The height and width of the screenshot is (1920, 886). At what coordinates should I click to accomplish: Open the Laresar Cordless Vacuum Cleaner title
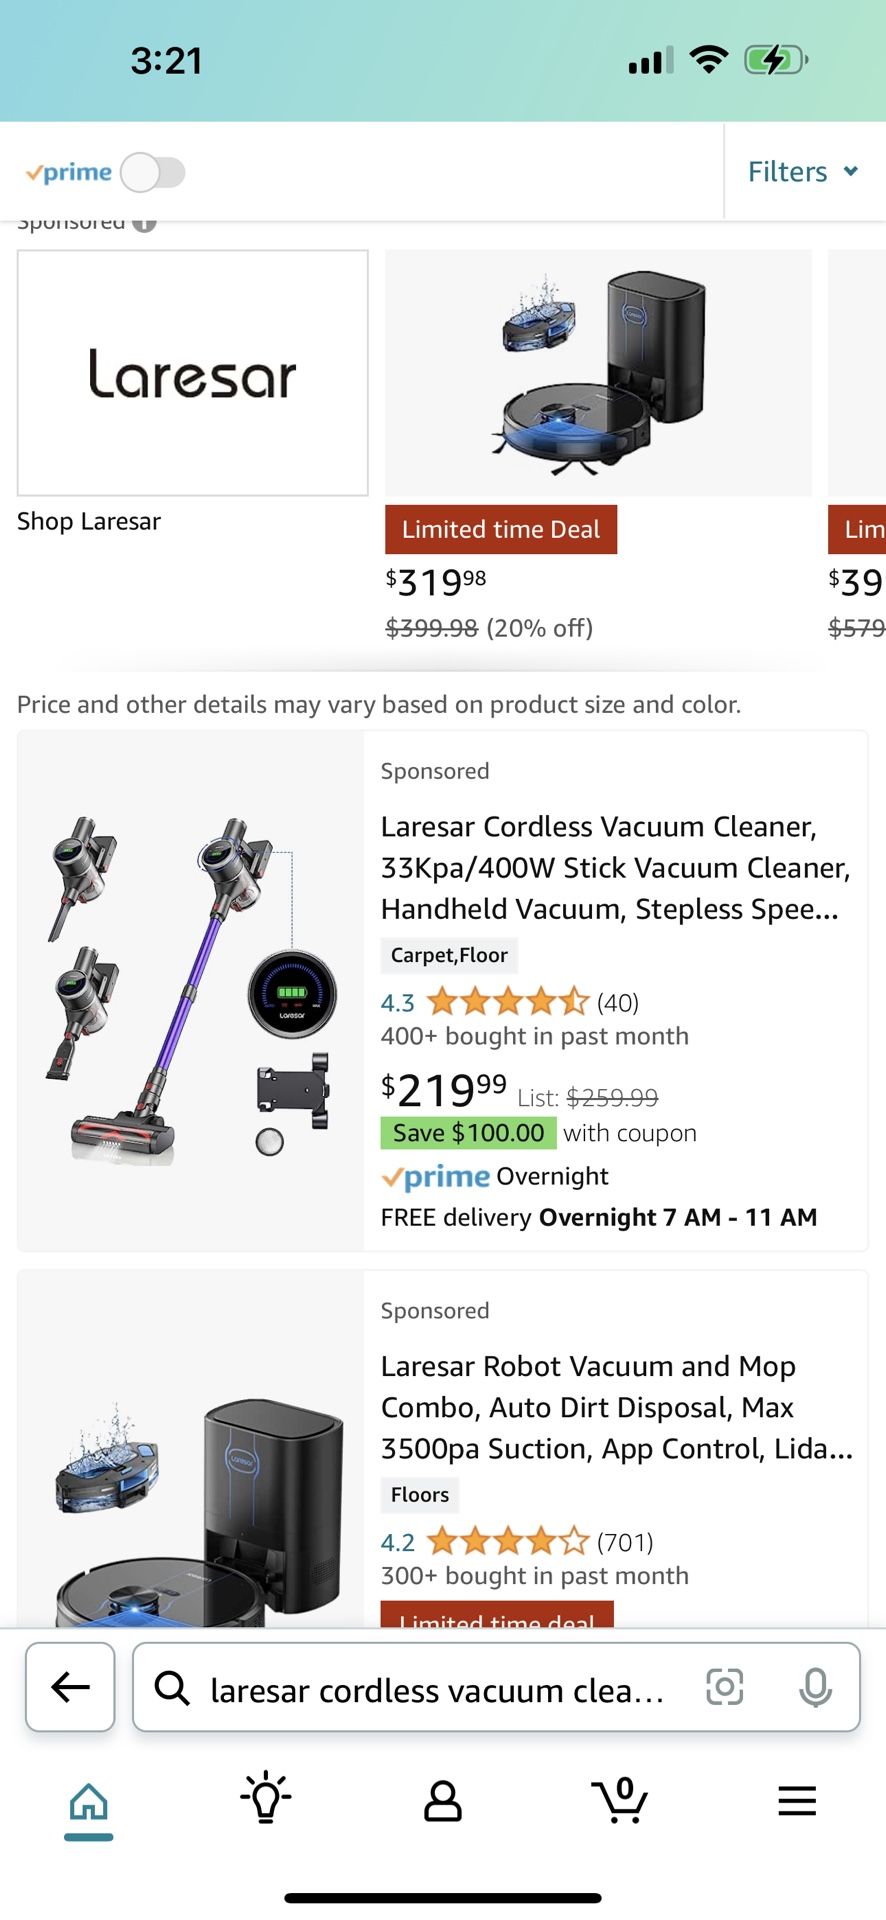[x=614, y=867]
